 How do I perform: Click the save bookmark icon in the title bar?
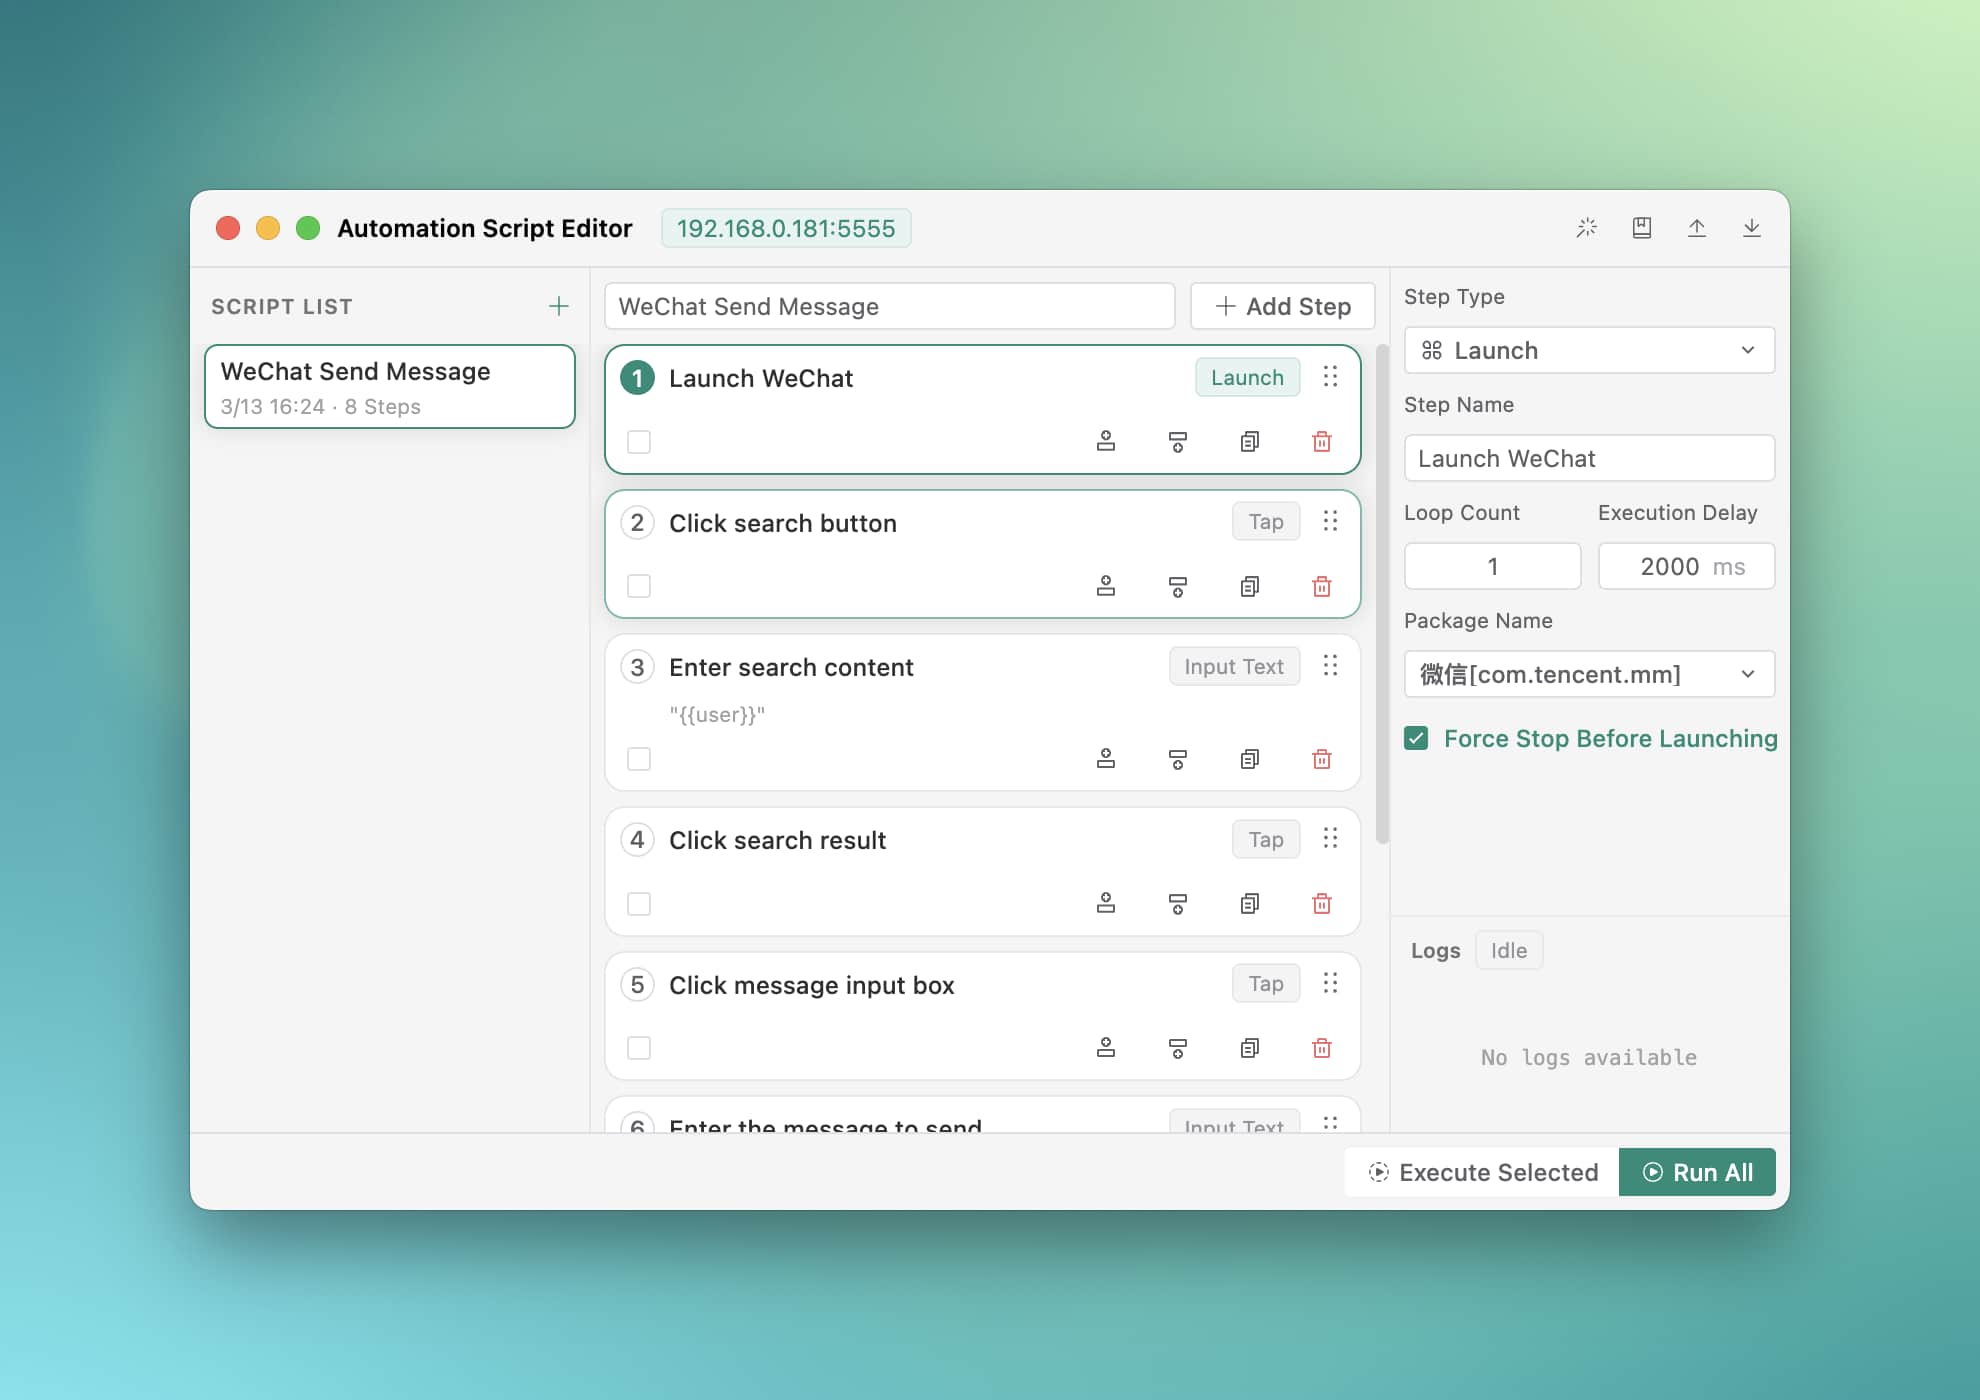pos(1642,228)
